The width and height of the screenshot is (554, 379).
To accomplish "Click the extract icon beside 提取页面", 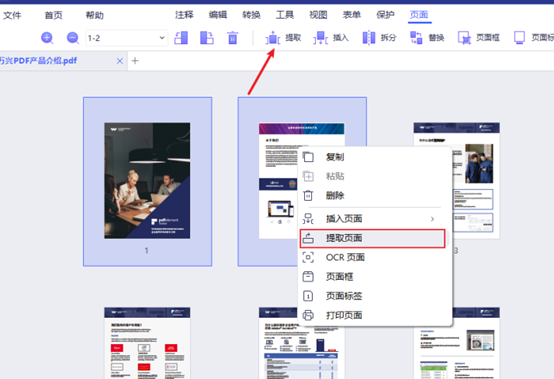I will tap(308, 238).
